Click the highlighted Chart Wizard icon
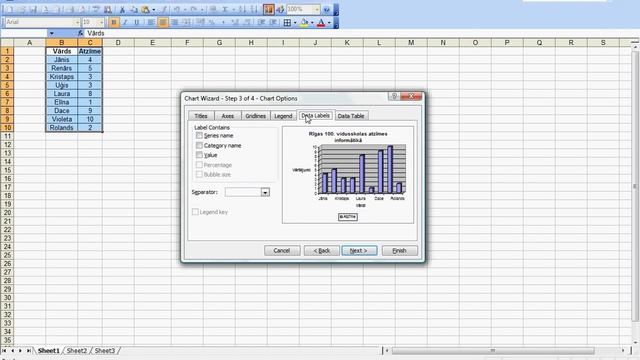The width and height of the screenshot is (640, 360). click(x=269, y=9)
